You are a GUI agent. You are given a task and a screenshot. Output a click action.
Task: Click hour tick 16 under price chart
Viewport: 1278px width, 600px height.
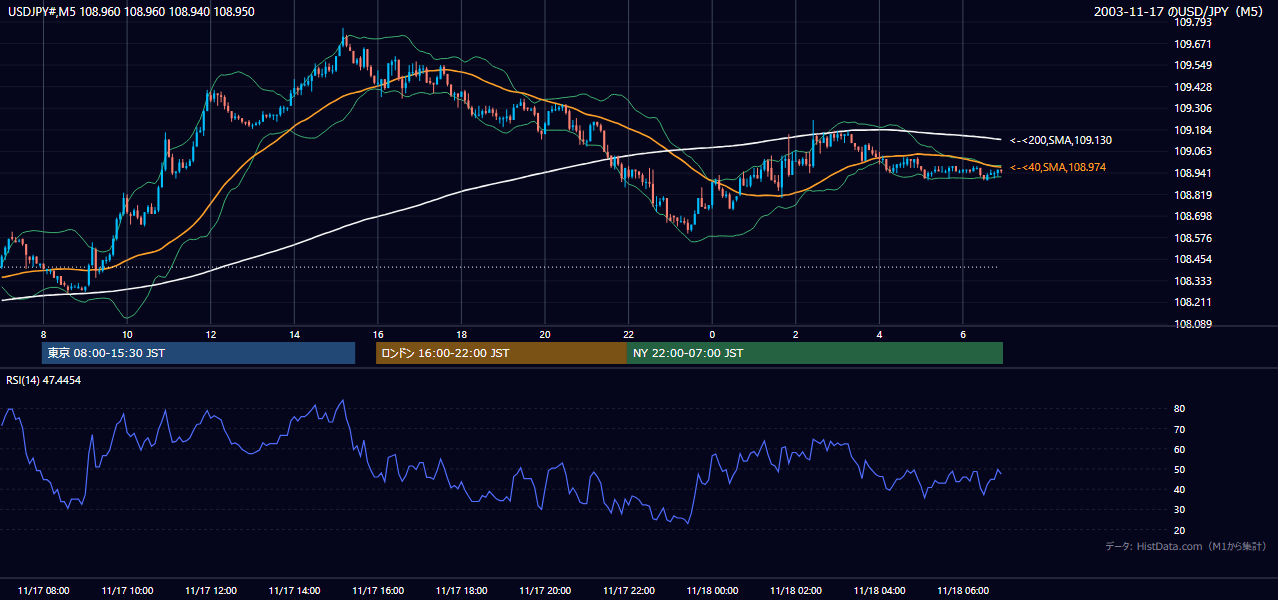coord(378,334)
